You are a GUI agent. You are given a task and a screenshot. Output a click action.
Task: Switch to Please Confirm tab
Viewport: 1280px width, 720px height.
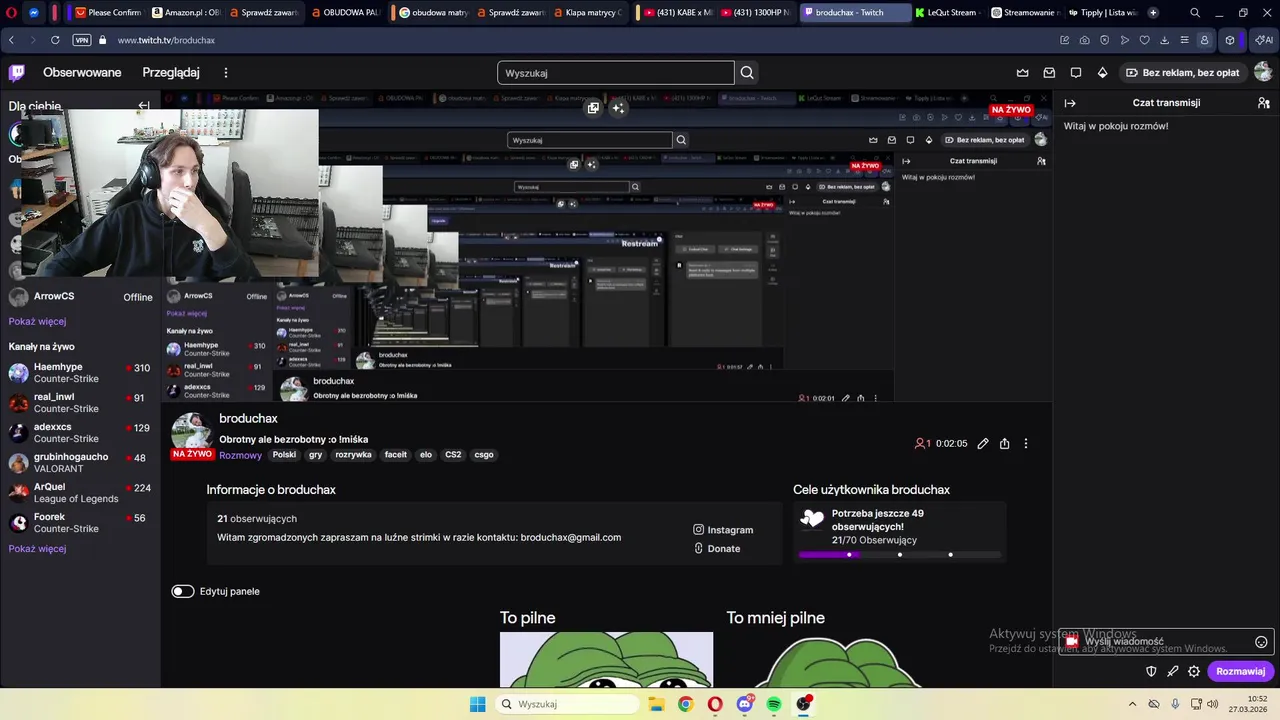point(108,13)
